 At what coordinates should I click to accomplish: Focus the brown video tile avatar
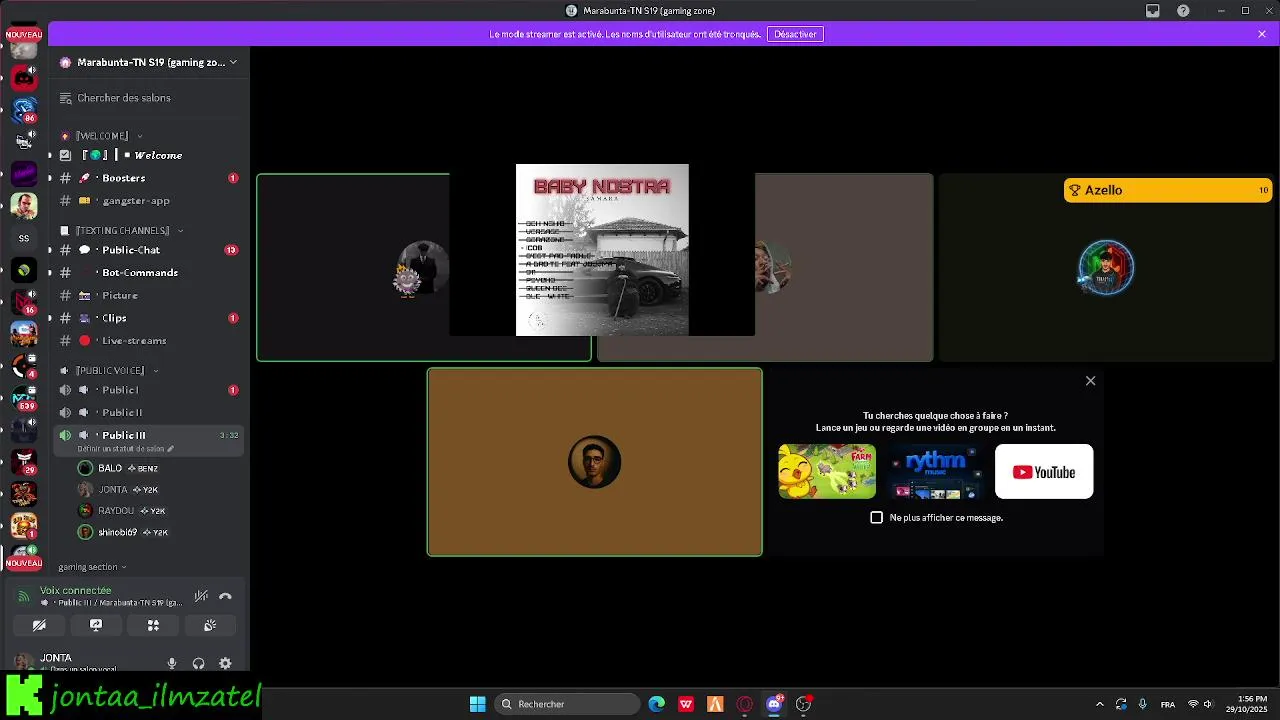pyautogui.click(x=595, y=462)
